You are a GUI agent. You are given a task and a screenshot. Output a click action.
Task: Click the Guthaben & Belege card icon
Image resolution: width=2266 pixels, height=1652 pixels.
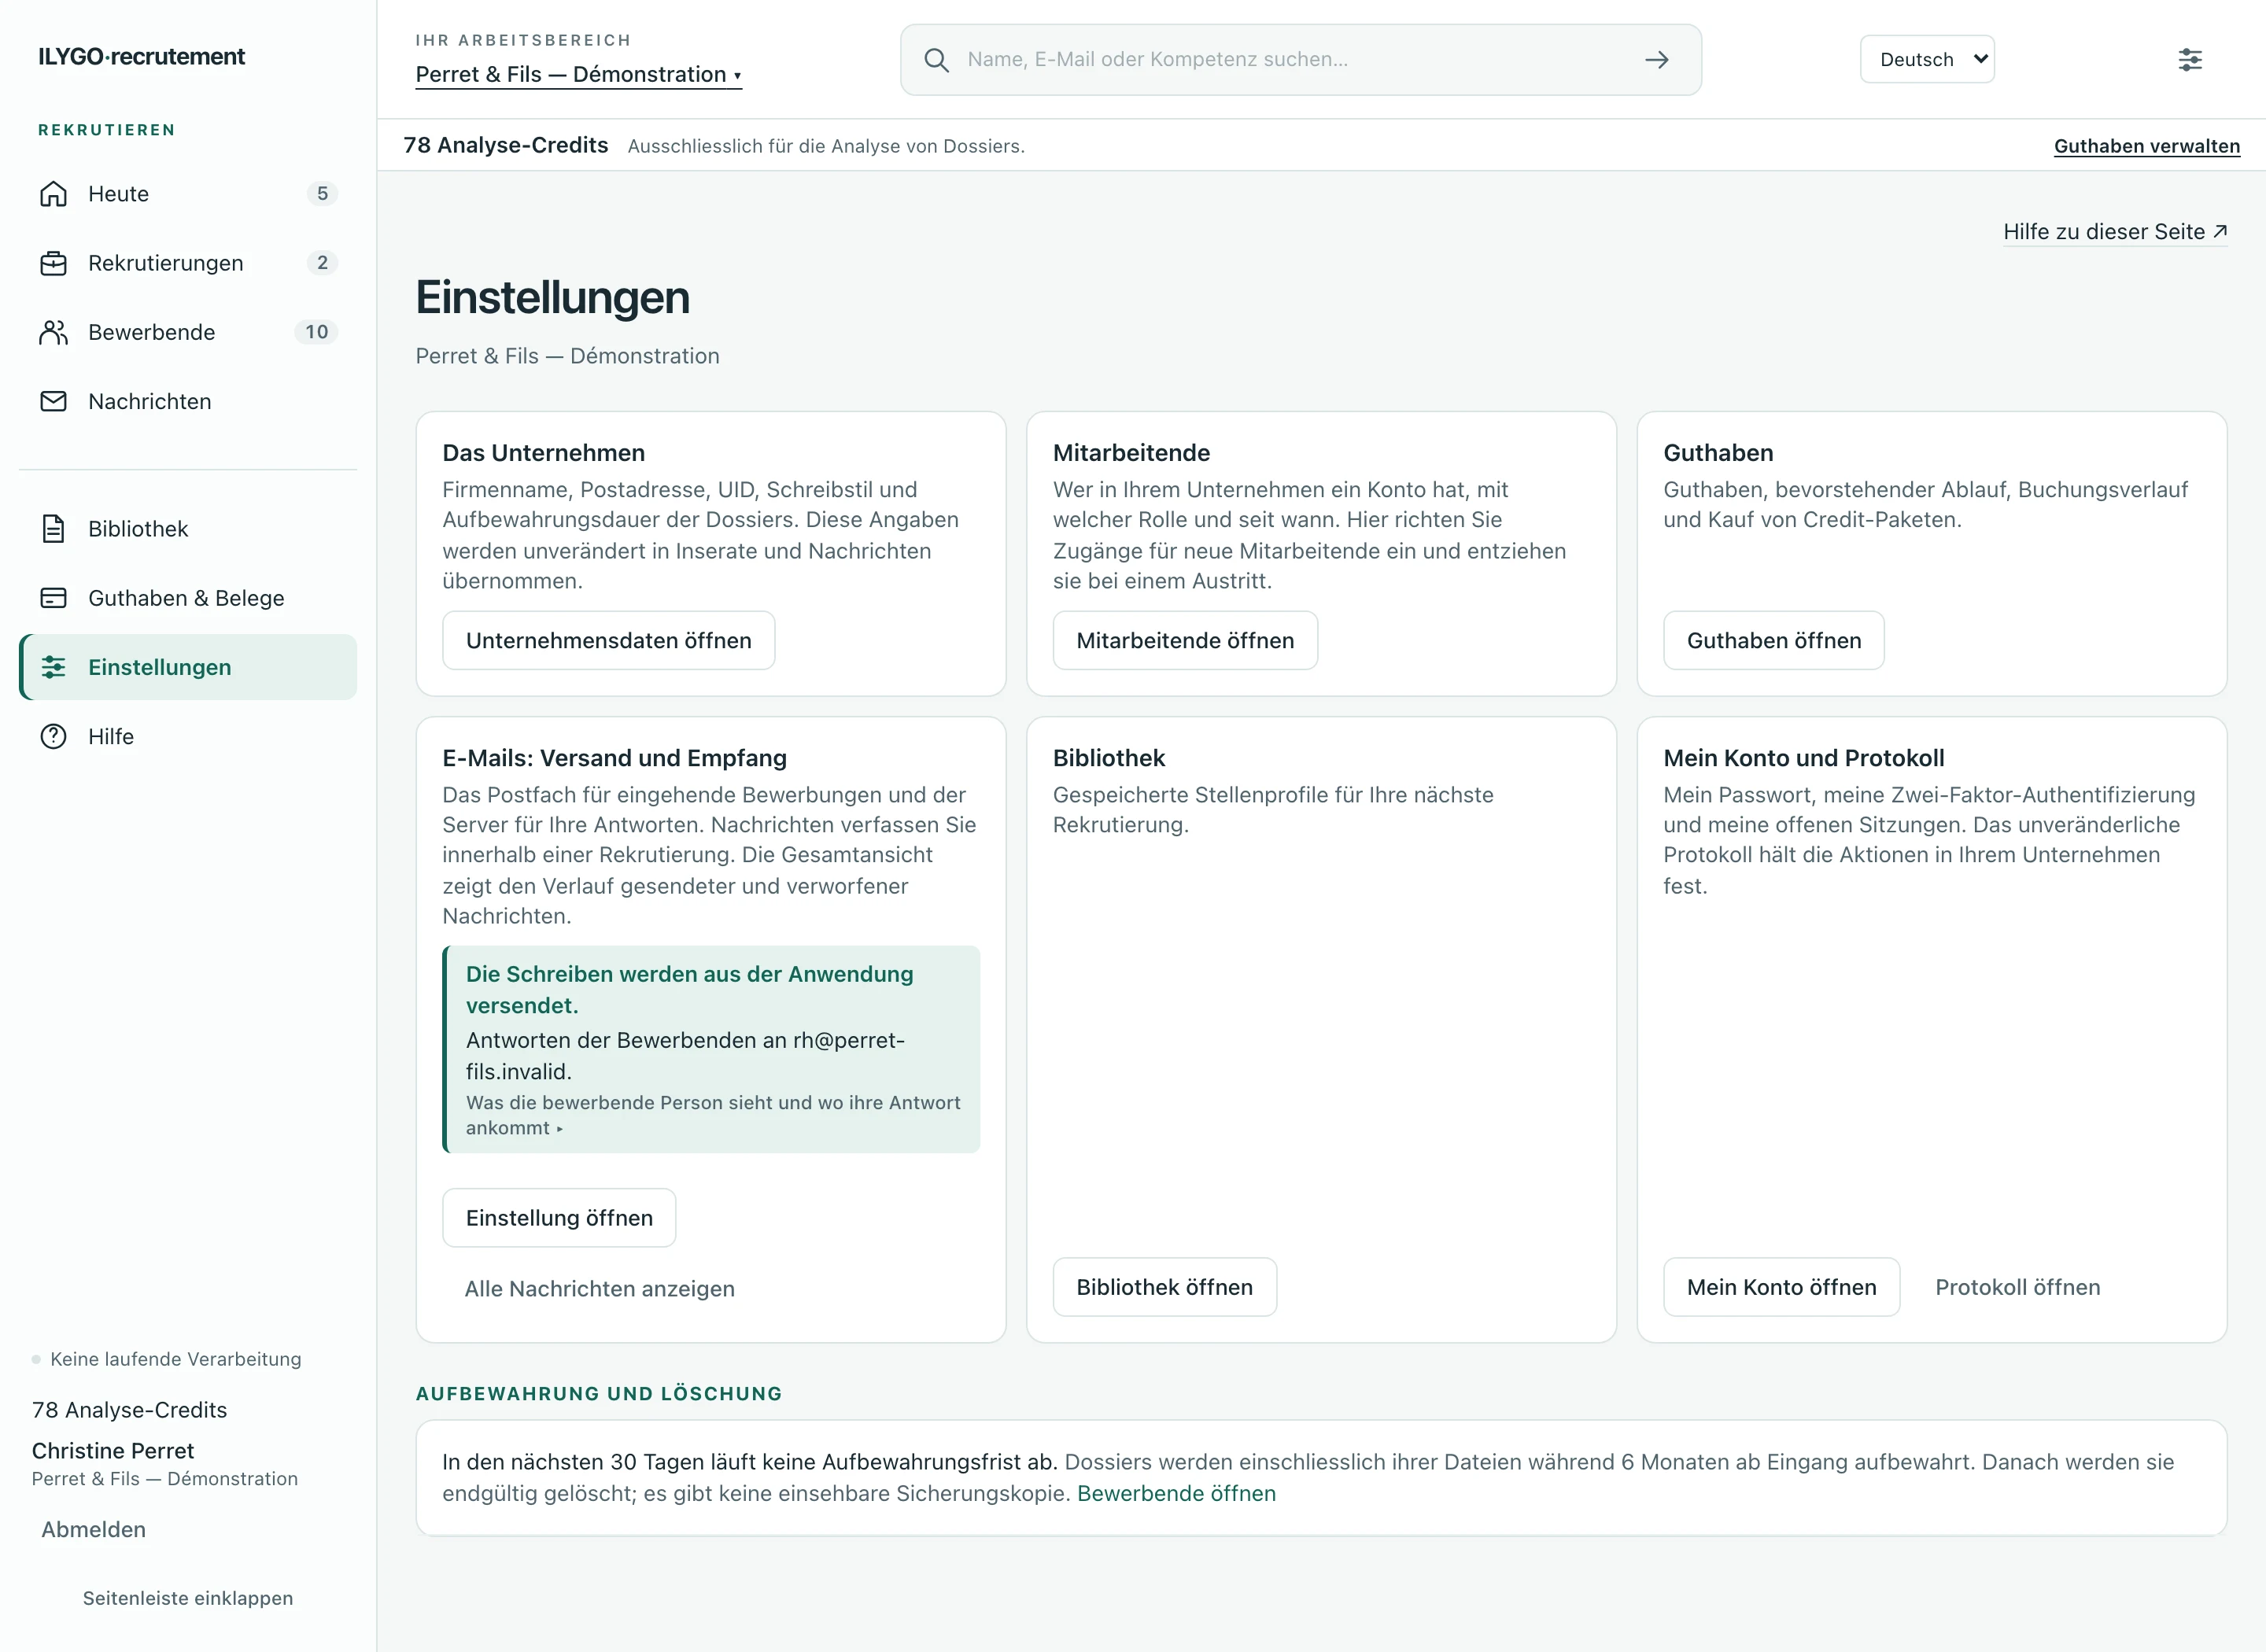pyautogui.click(x=53, y=598)
